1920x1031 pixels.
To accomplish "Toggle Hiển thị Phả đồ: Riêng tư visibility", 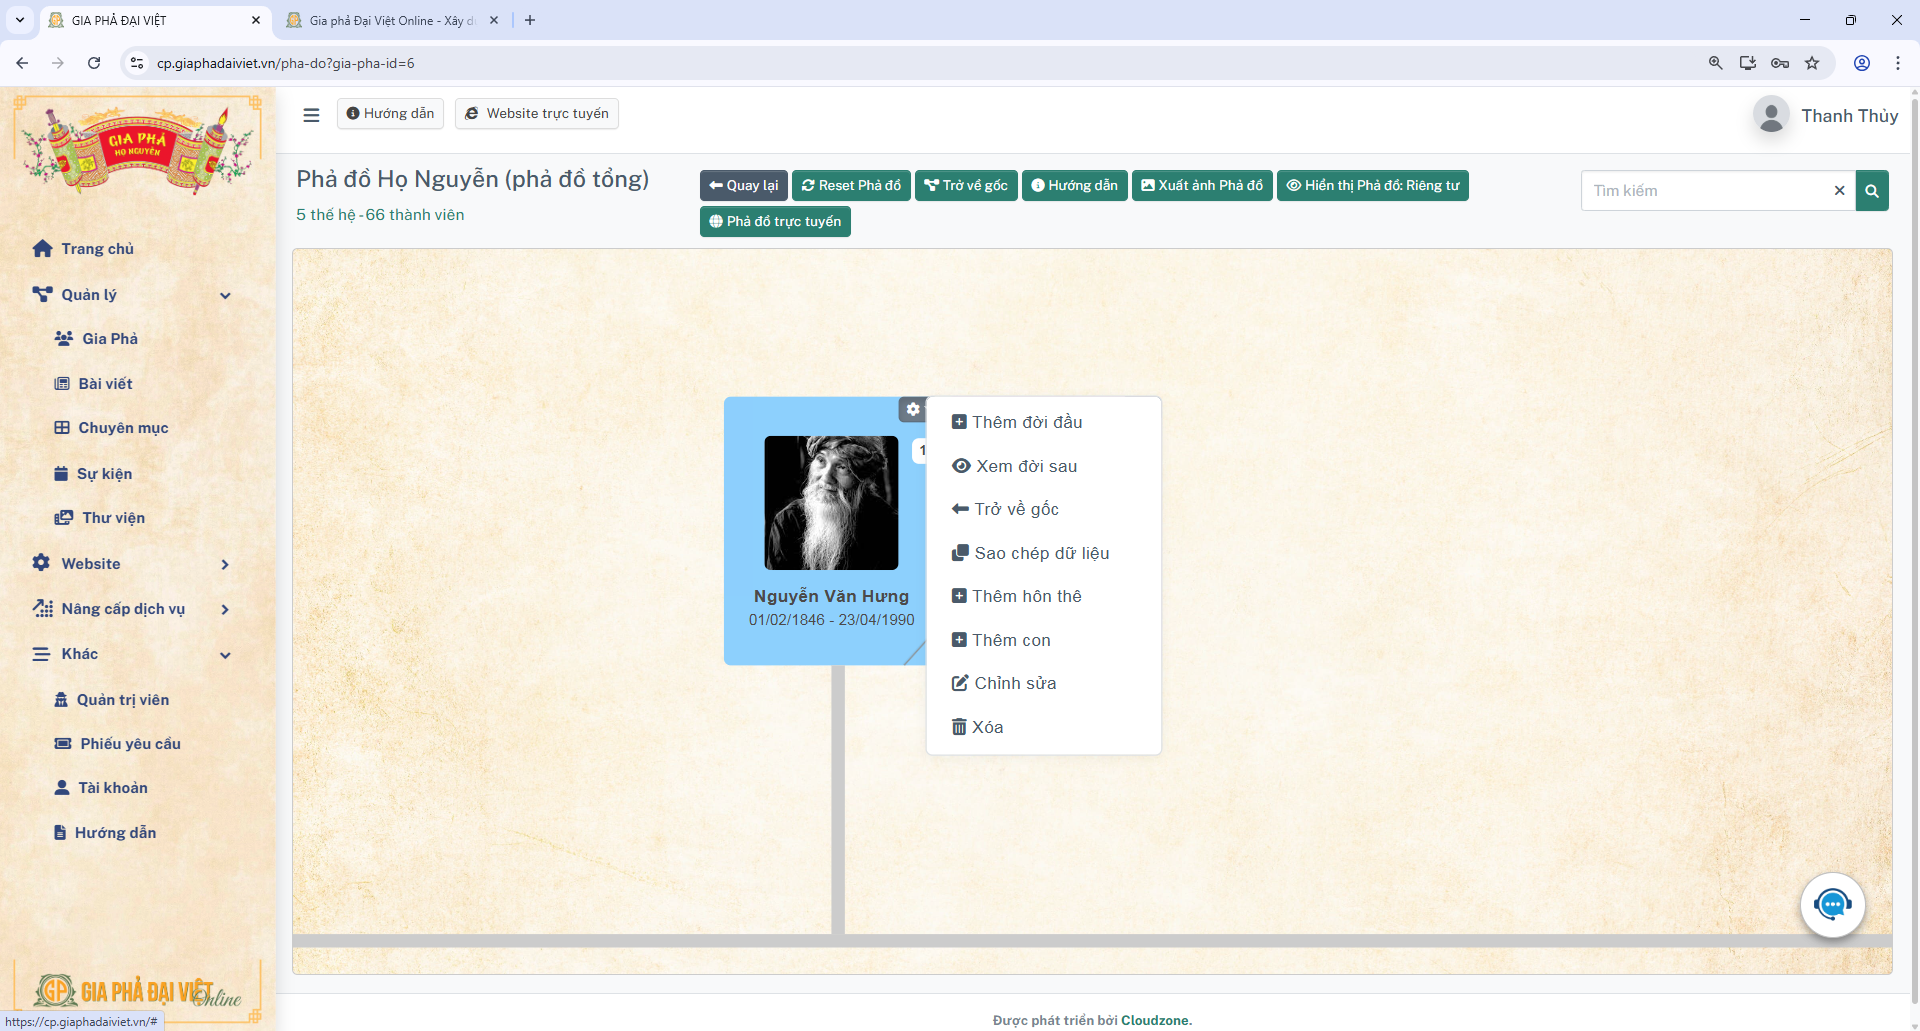I will click(1372, 186).
